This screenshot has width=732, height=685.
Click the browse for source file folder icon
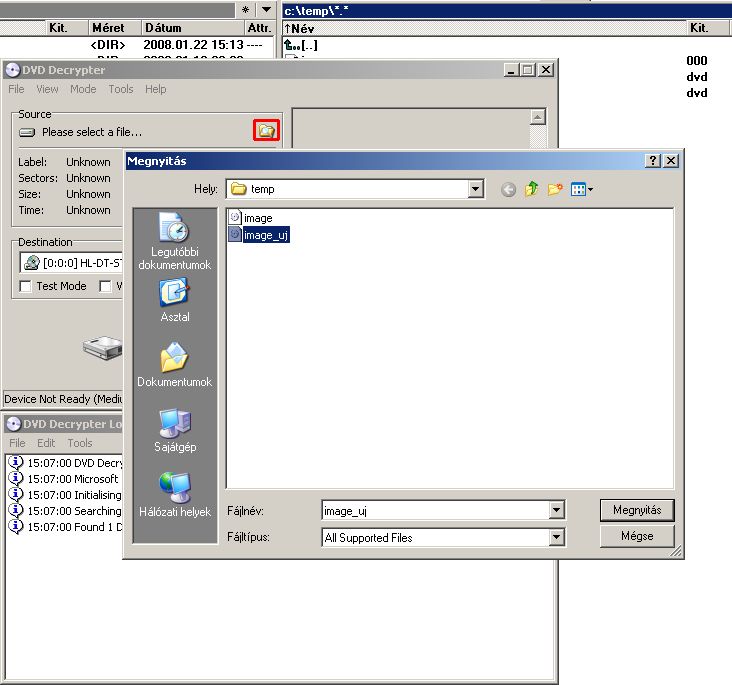click(266, 131)
